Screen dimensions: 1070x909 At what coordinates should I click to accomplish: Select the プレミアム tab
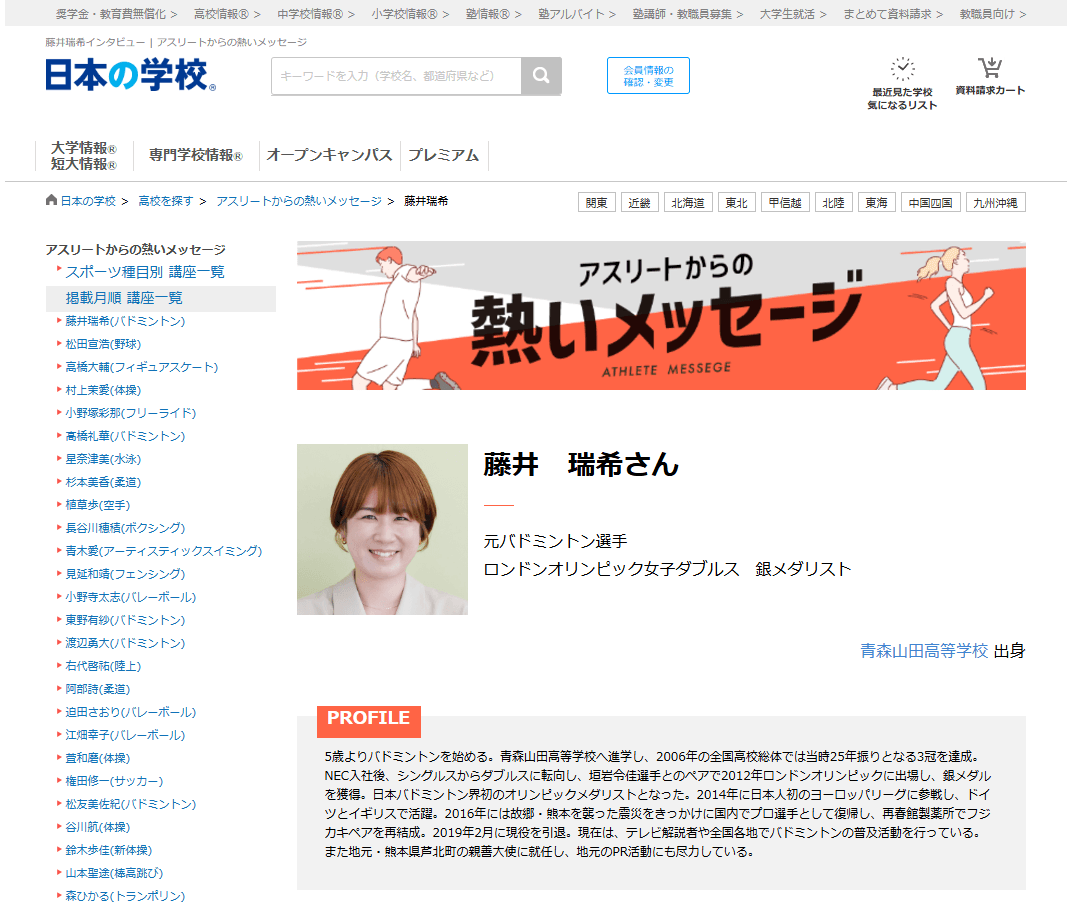tap(442, 155)
